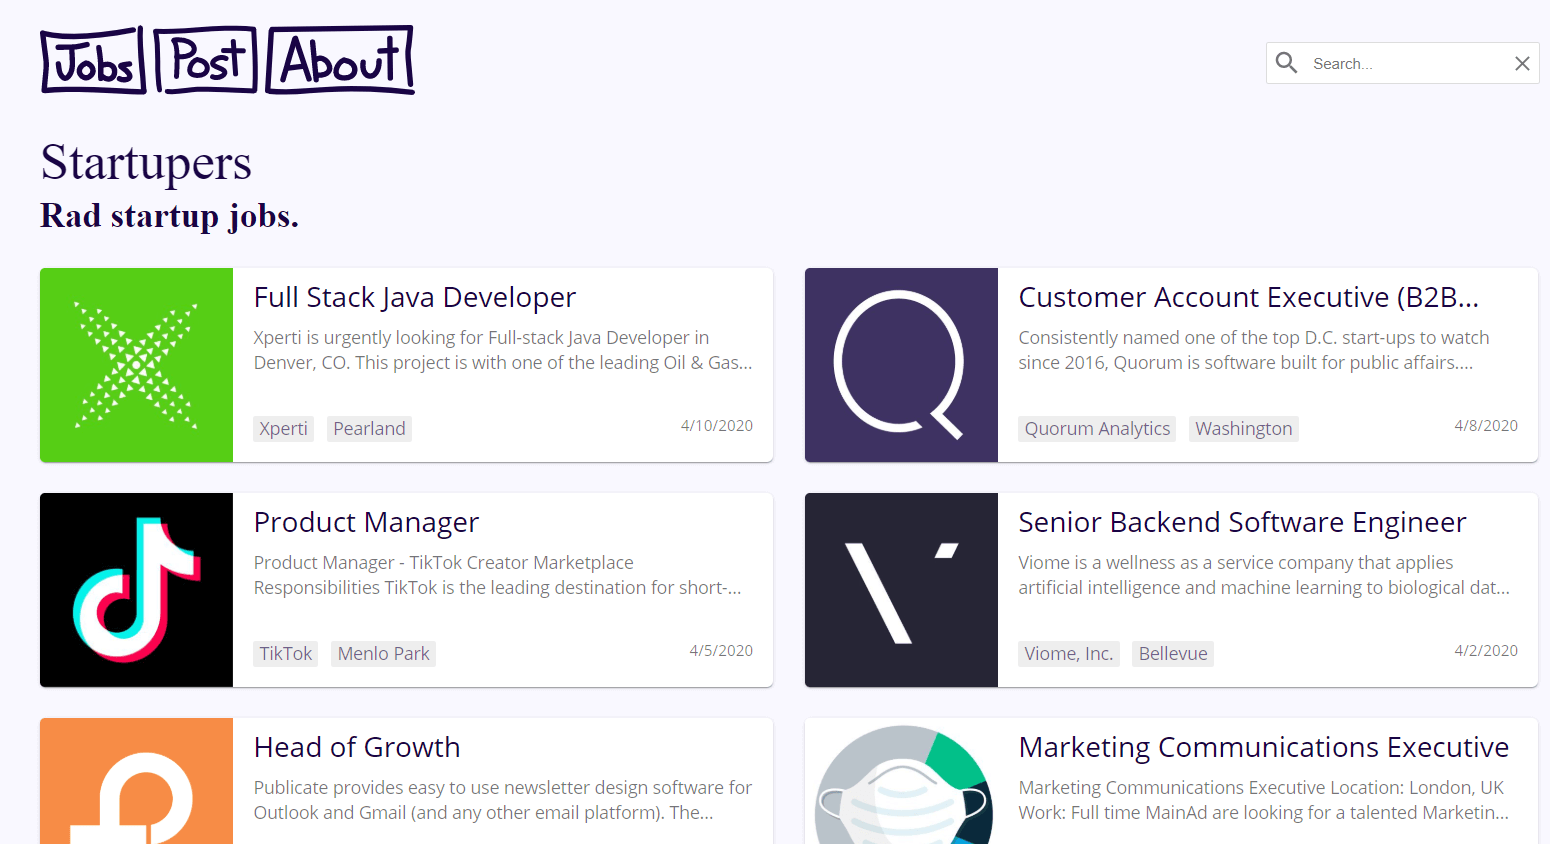Click the TikTok company tag

tap(285, 654)
